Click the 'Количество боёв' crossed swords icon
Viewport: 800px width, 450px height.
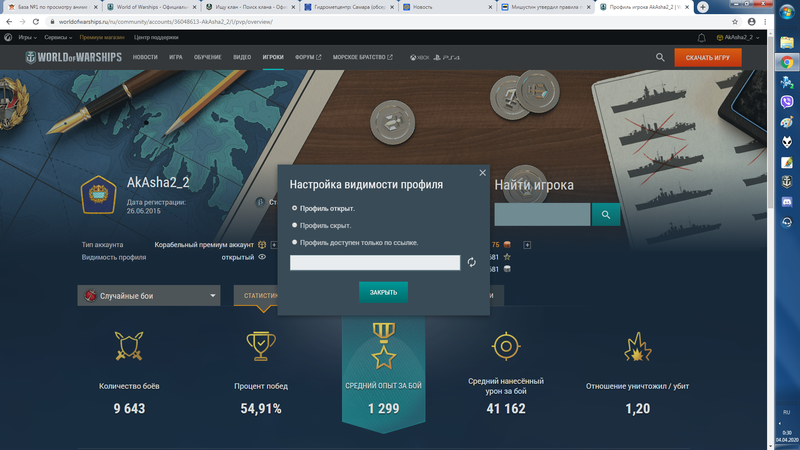pos(129,346)
